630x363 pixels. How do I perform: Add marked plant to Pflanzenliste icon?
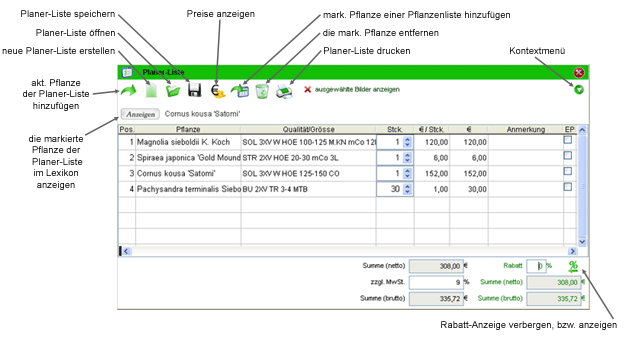240,91
